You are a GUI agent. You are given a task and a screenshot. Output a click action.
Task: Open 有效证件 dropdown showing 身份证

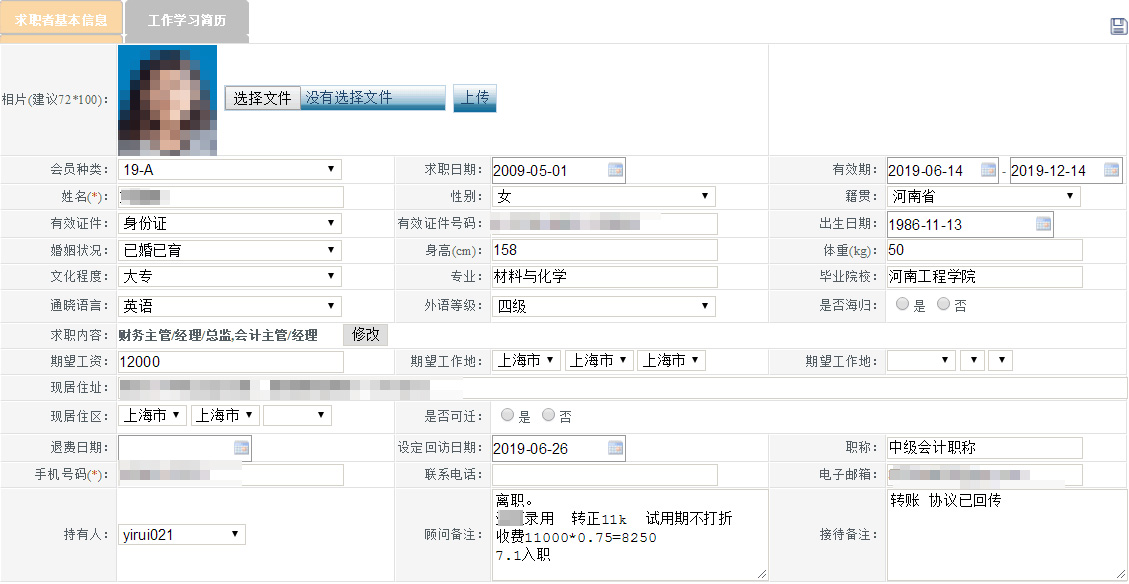click(x=230, y=224)
